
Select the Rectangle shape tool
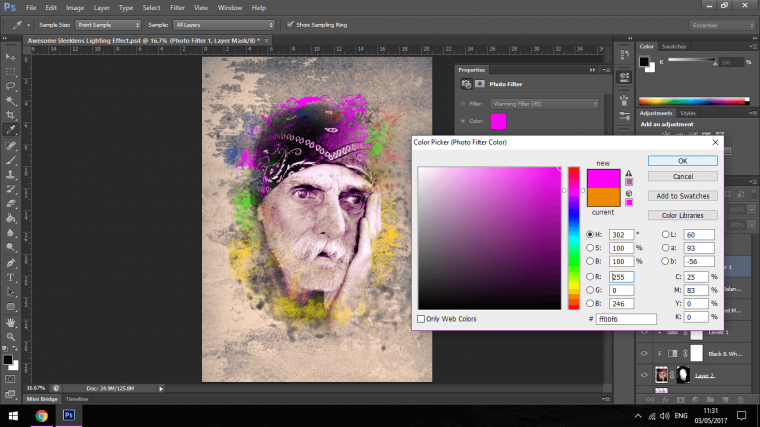(10, 307)
